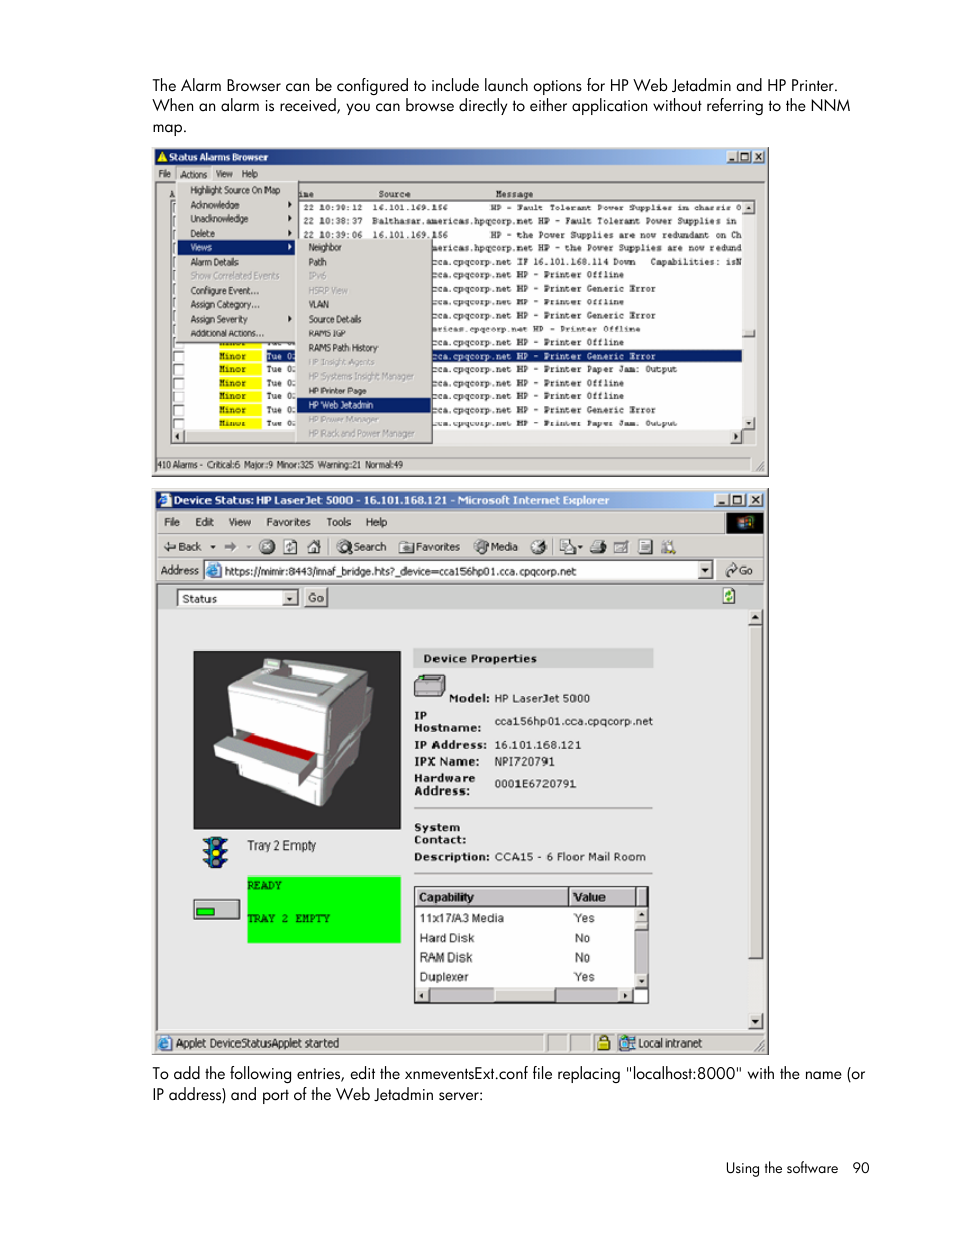This screenshot has width=954, height=1235.
Task: Open the Forward button history dropdown arrow
Action: tap(248, 547)
